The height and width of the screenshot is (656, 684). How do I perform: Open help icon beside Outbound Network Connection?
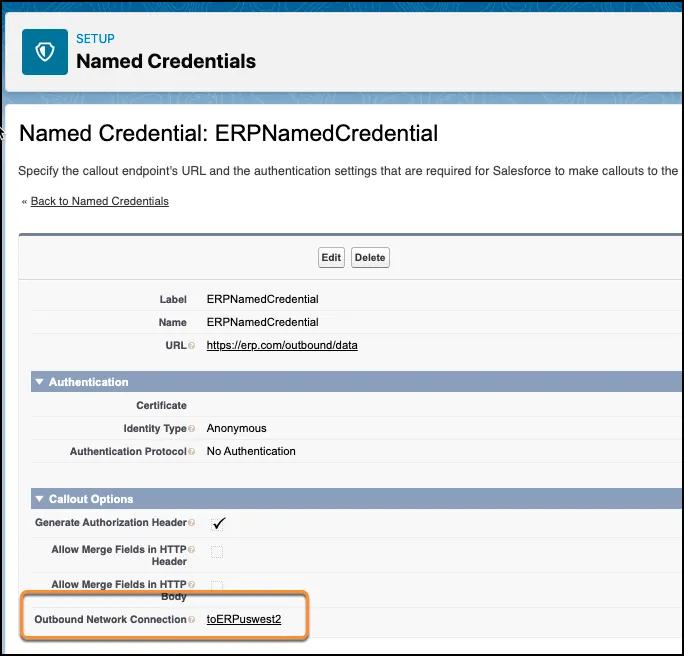pos(191,619)
